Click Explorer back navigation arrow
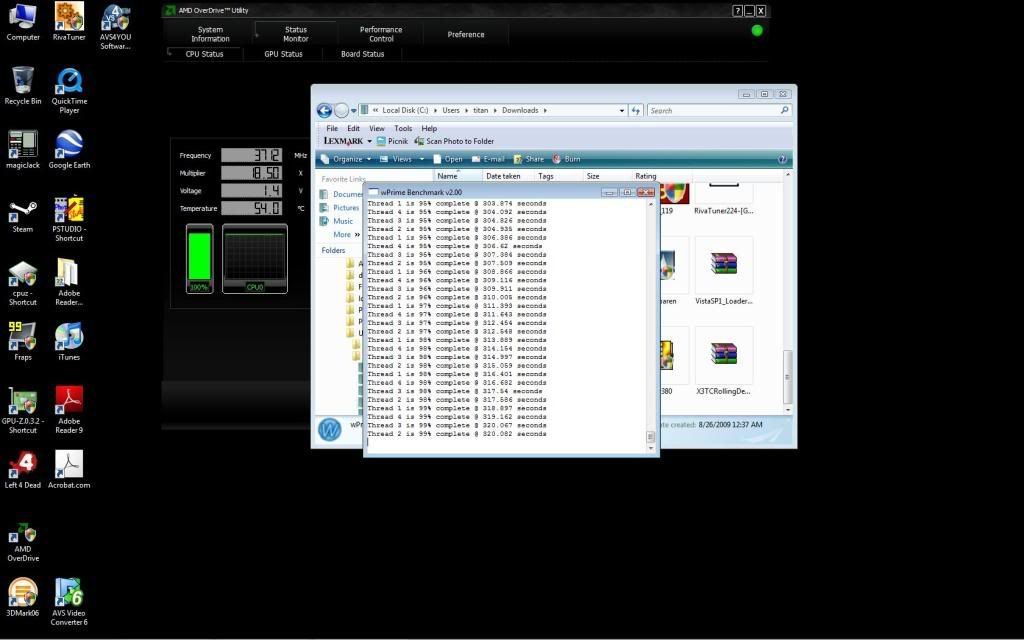 click(x=325, y=110)
